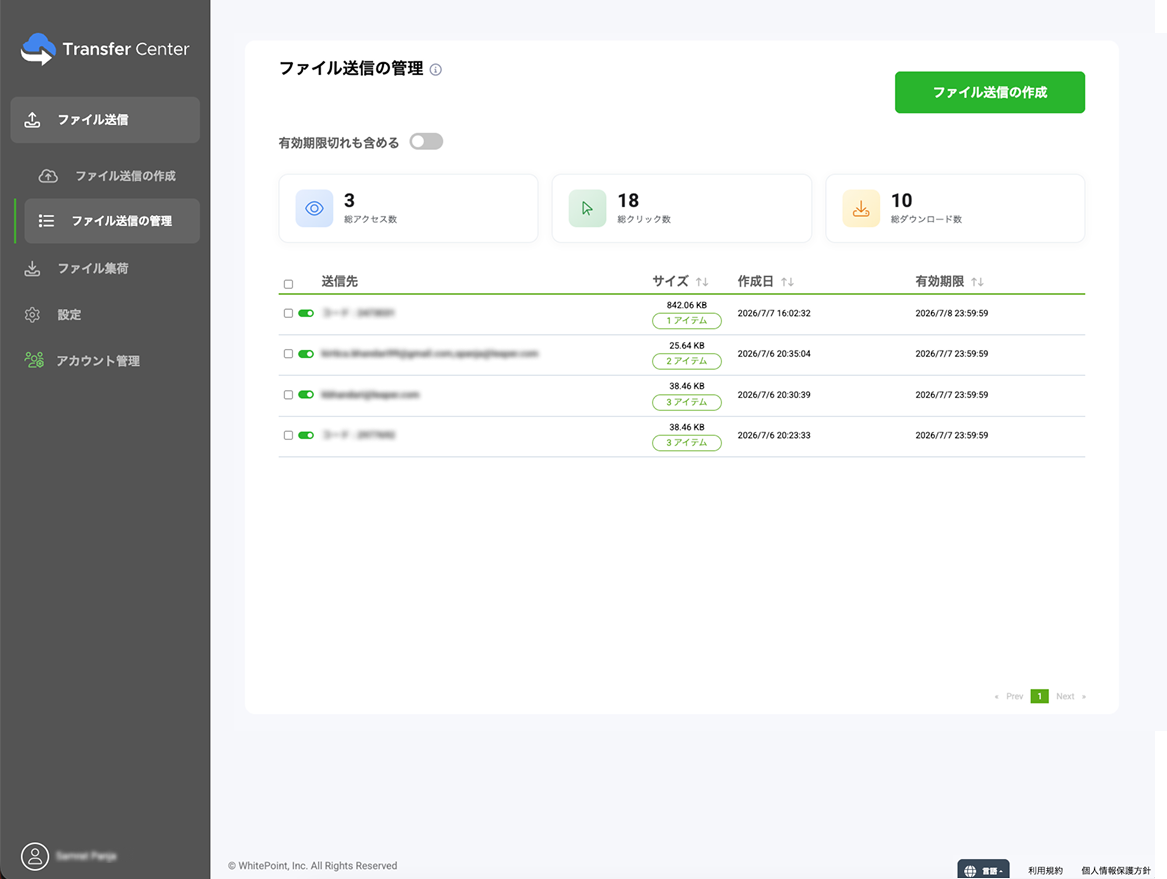Check the row created 2026/7/6 20:30:39

click(x=289, y=394)
